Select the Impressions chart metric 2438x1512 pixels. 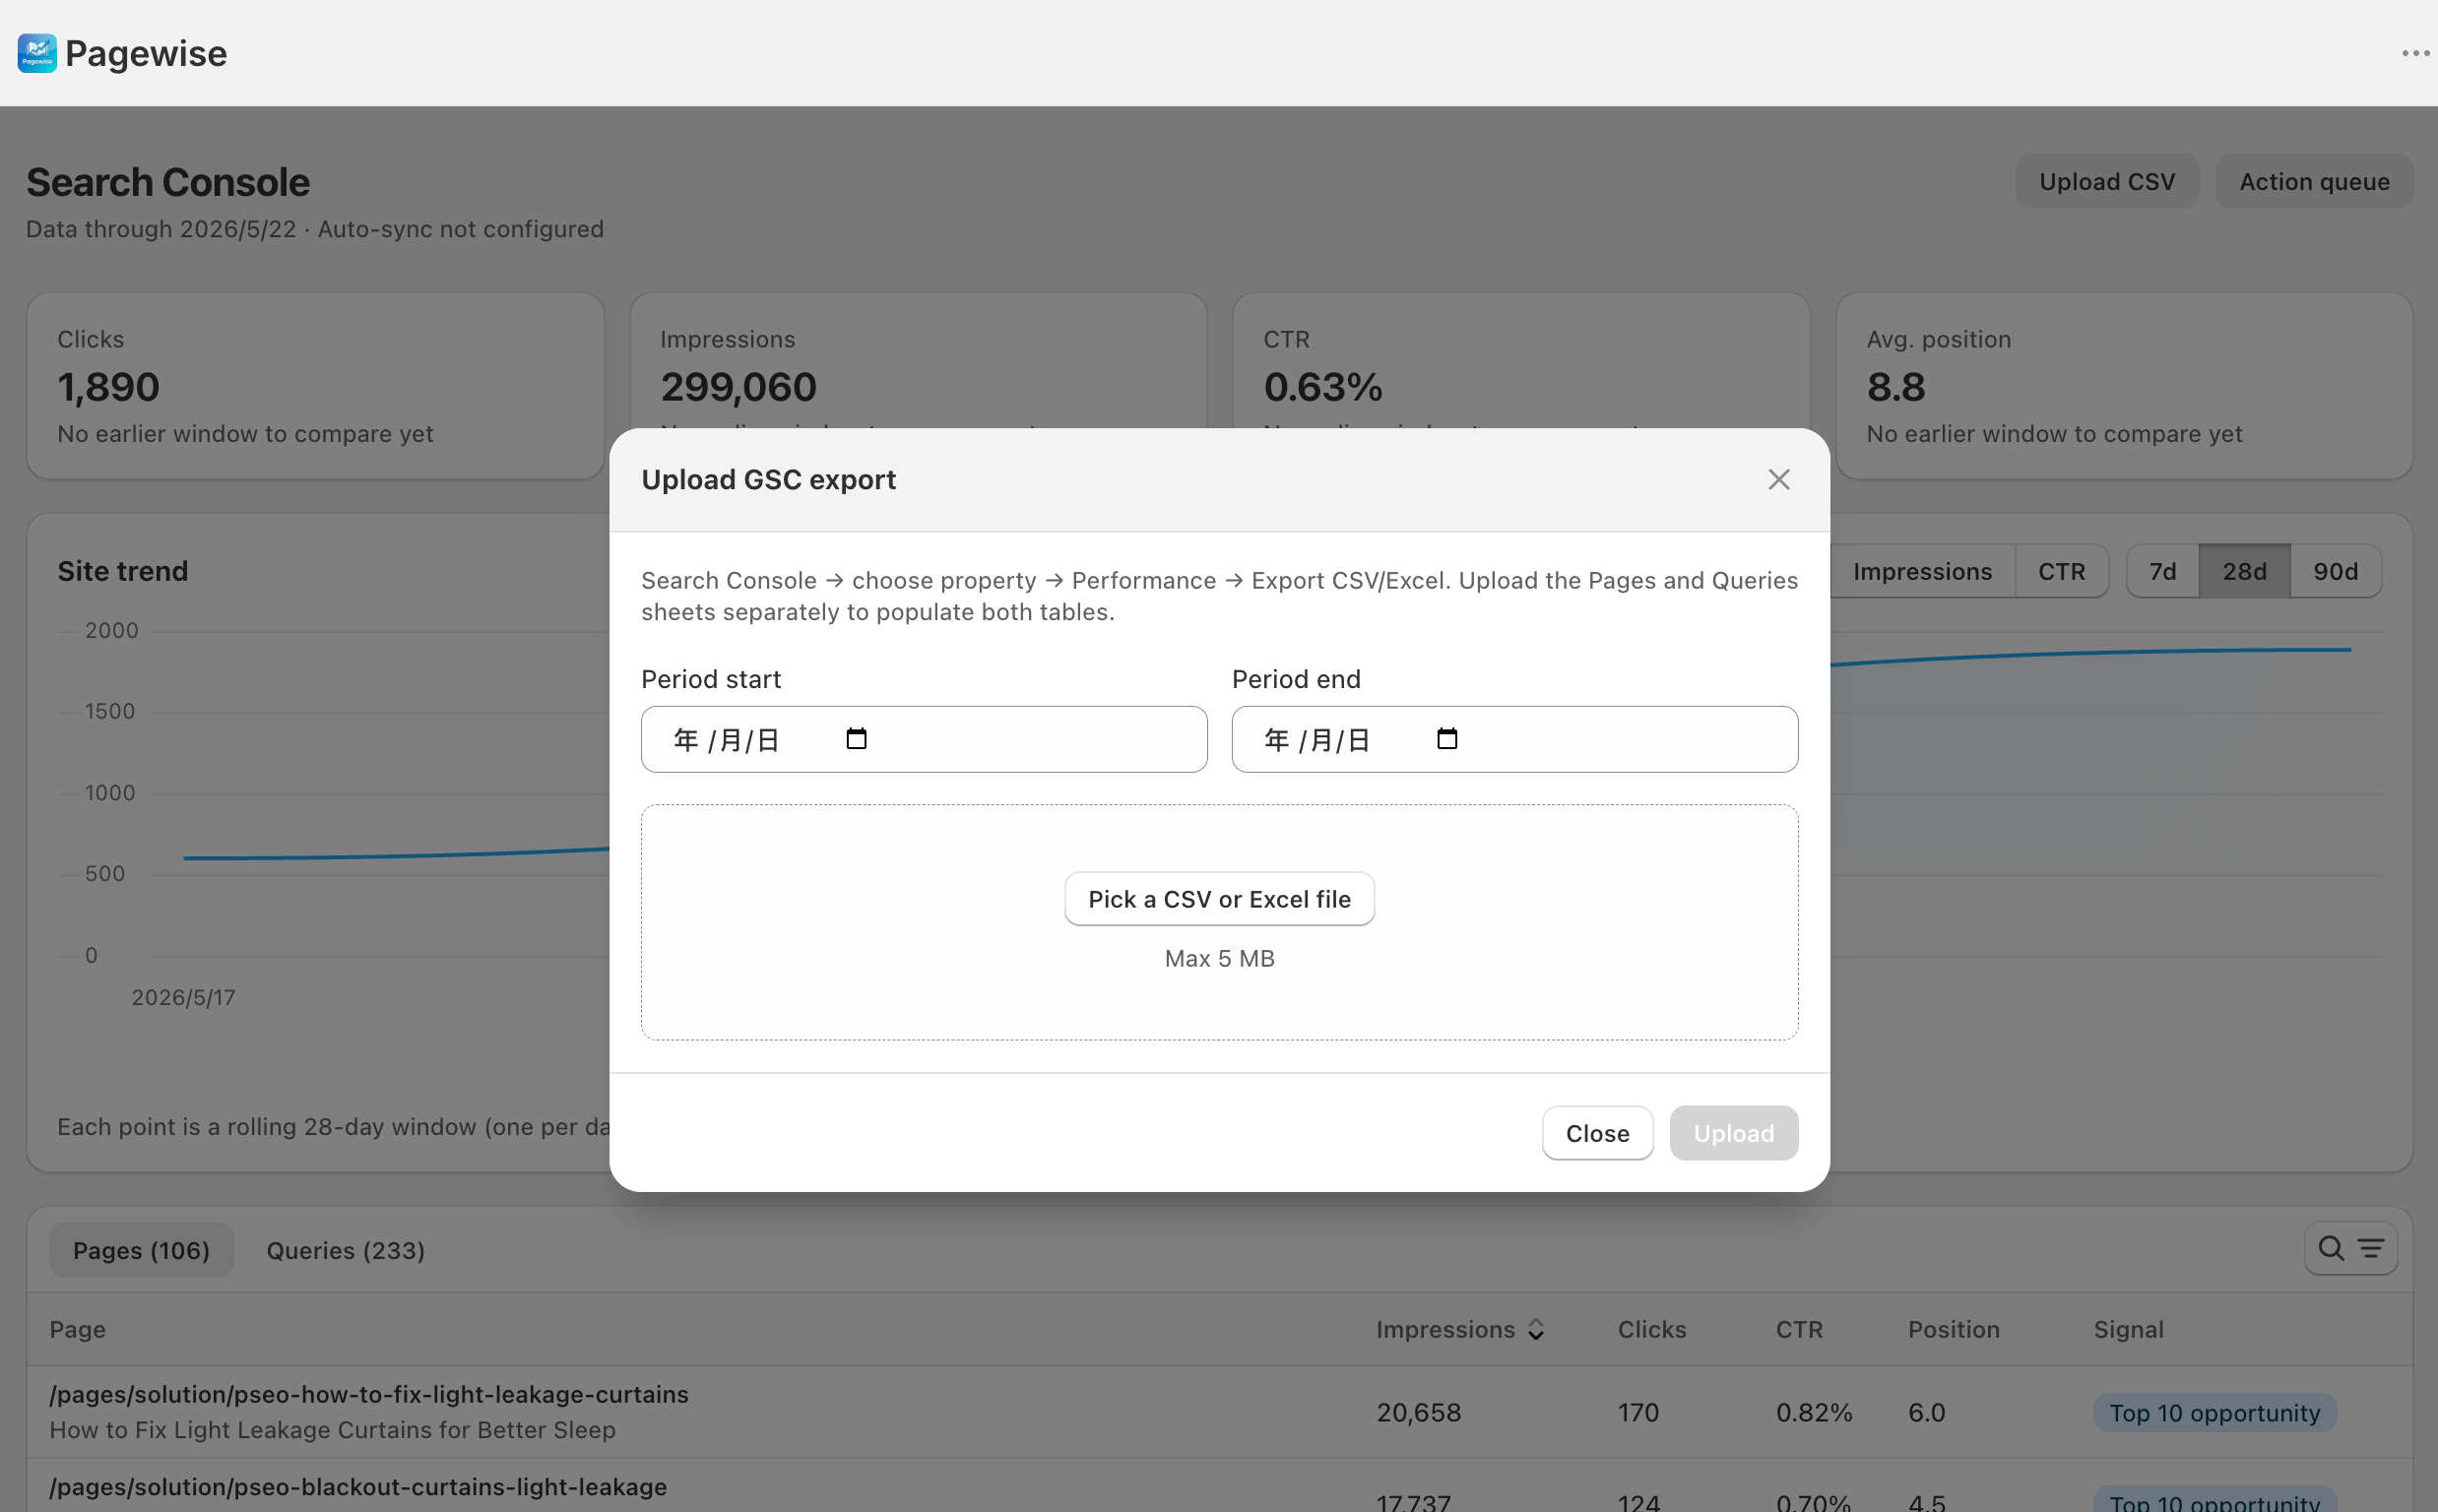(x=1921, y=571)
